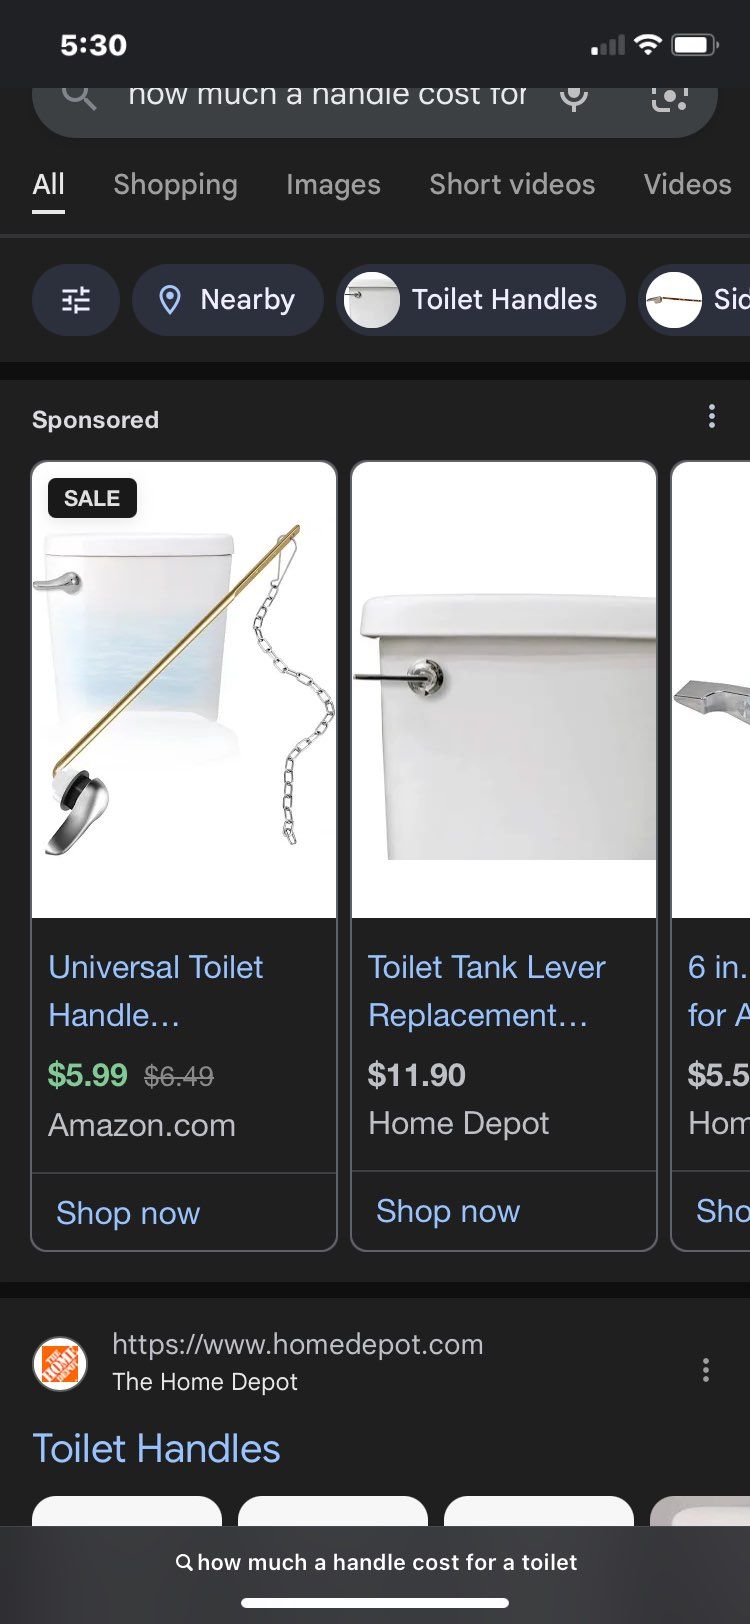Tap the Universal Toilet Handle product image

click(184, 690)
